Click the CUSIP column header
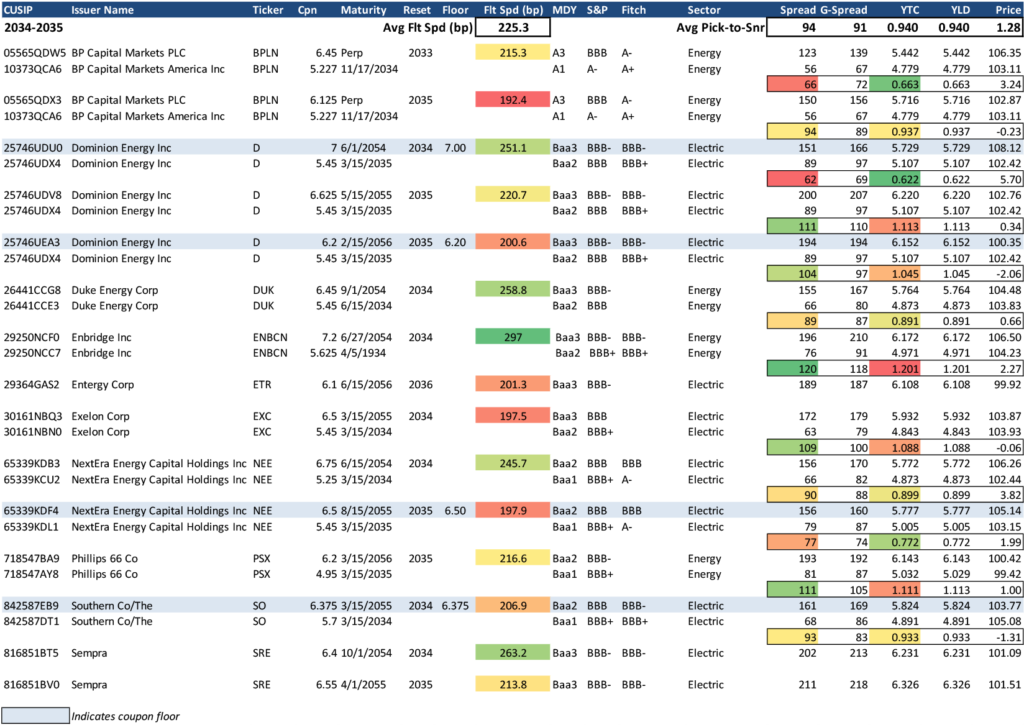 [x=20, y=10]
